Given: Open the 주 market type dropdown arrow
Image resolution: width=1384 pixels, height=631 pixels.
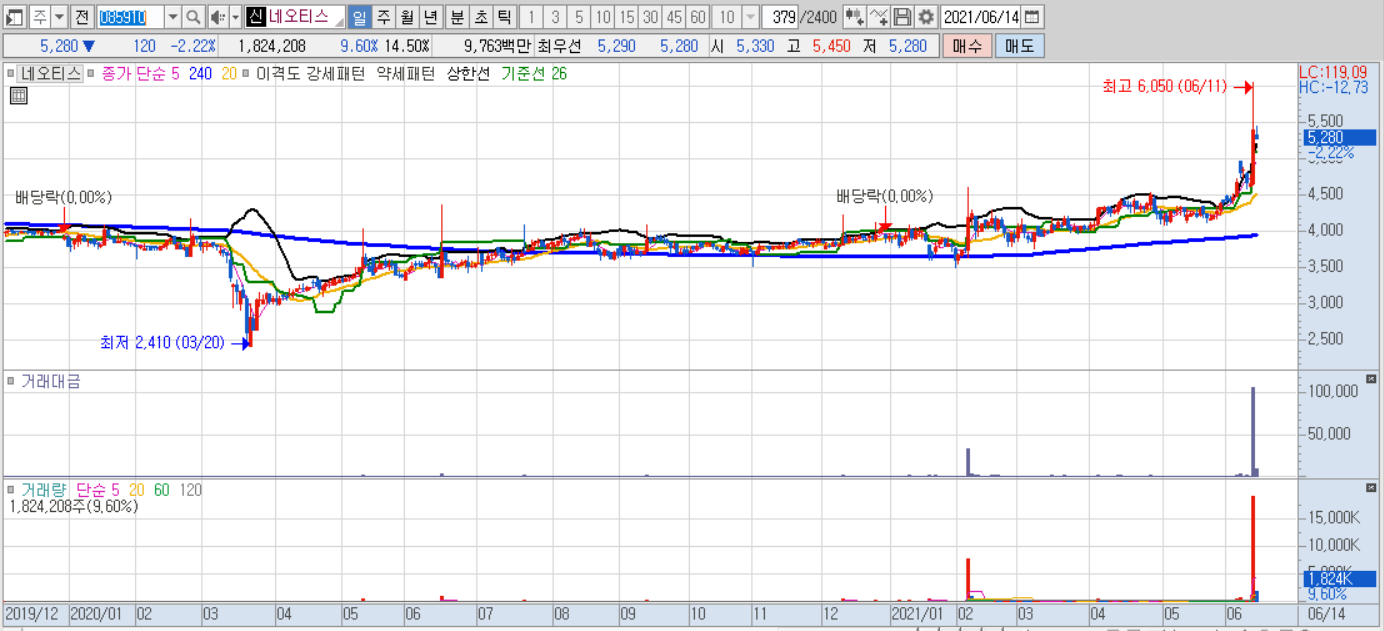Looking at the screenshot, I should pos(59,17).
